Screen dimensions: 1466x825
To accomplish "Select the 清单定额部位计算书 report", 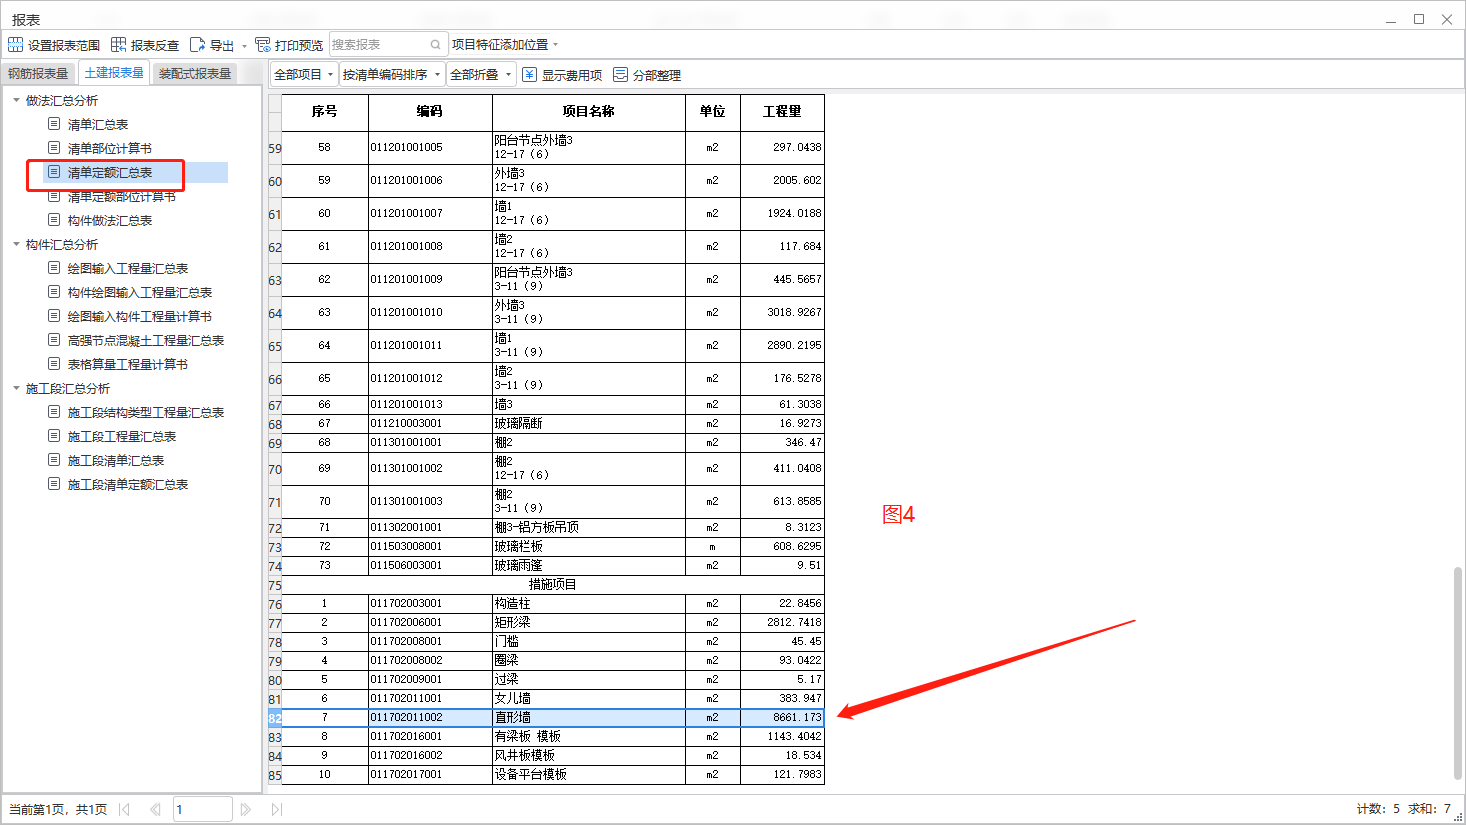I will pos(121,197).
